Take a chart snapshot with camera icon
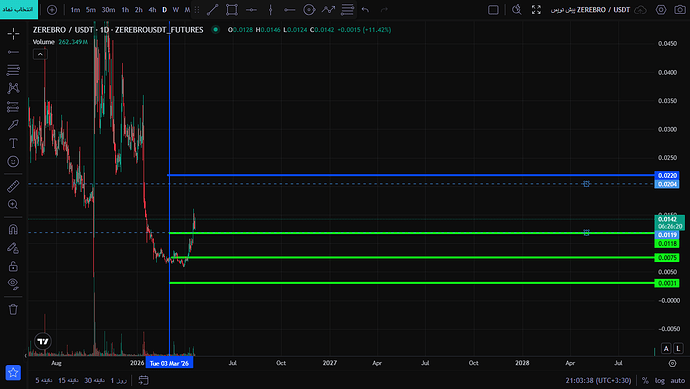690x389 pixels. 680,10
